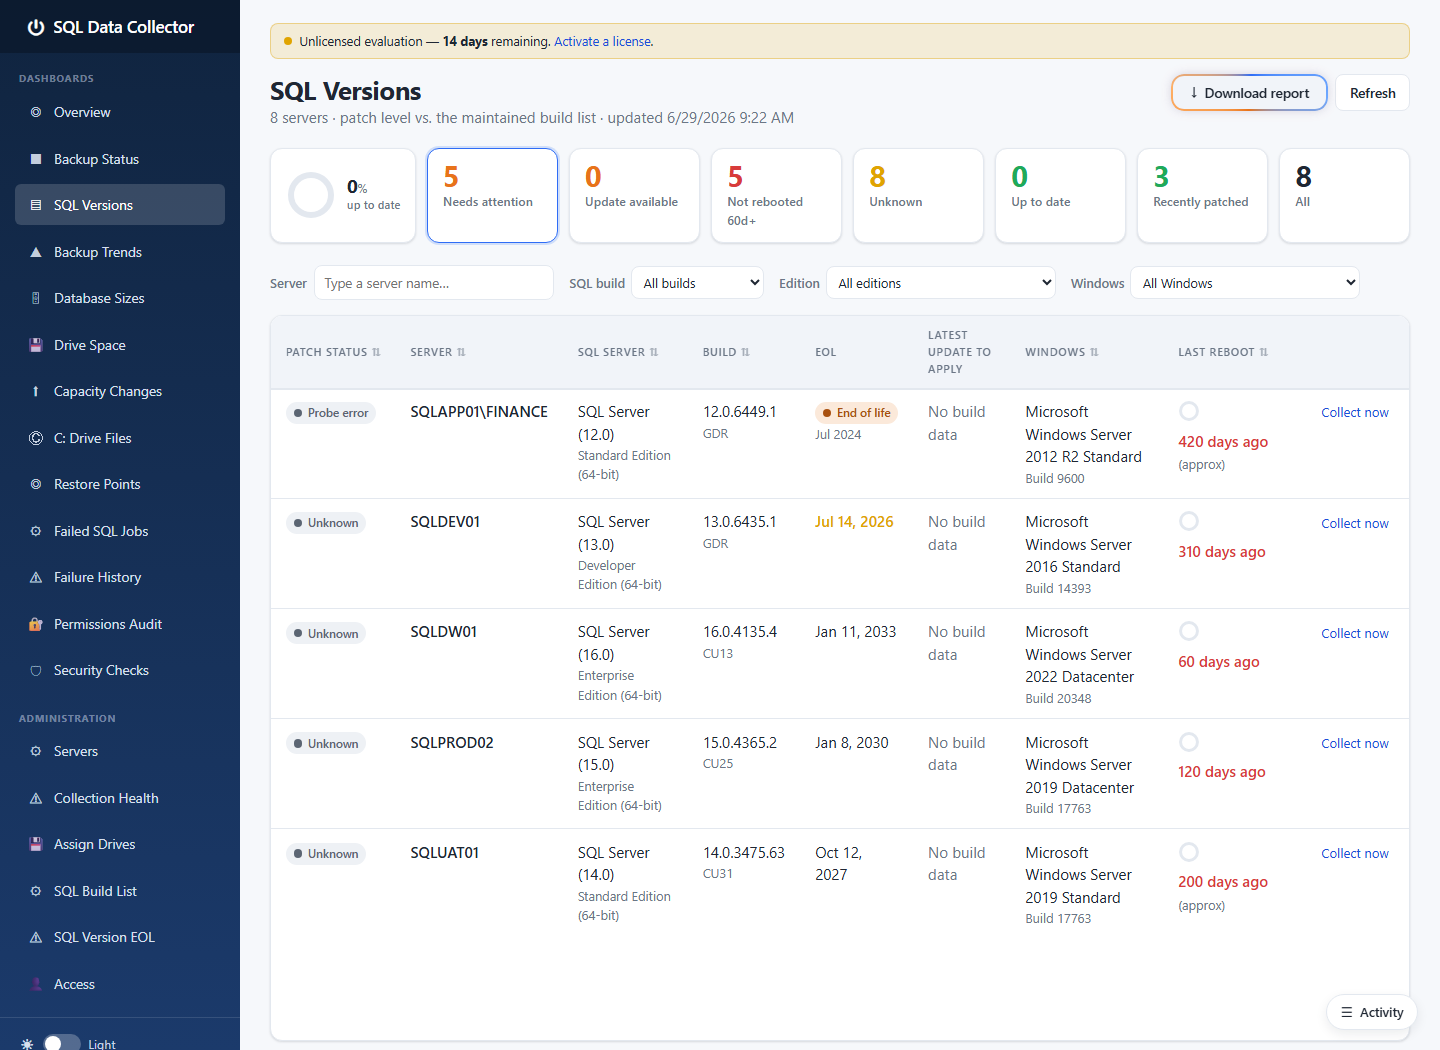Sort table by Patch Status column
Viewport: 1440px width, 1050px height.
coord(333,352)
